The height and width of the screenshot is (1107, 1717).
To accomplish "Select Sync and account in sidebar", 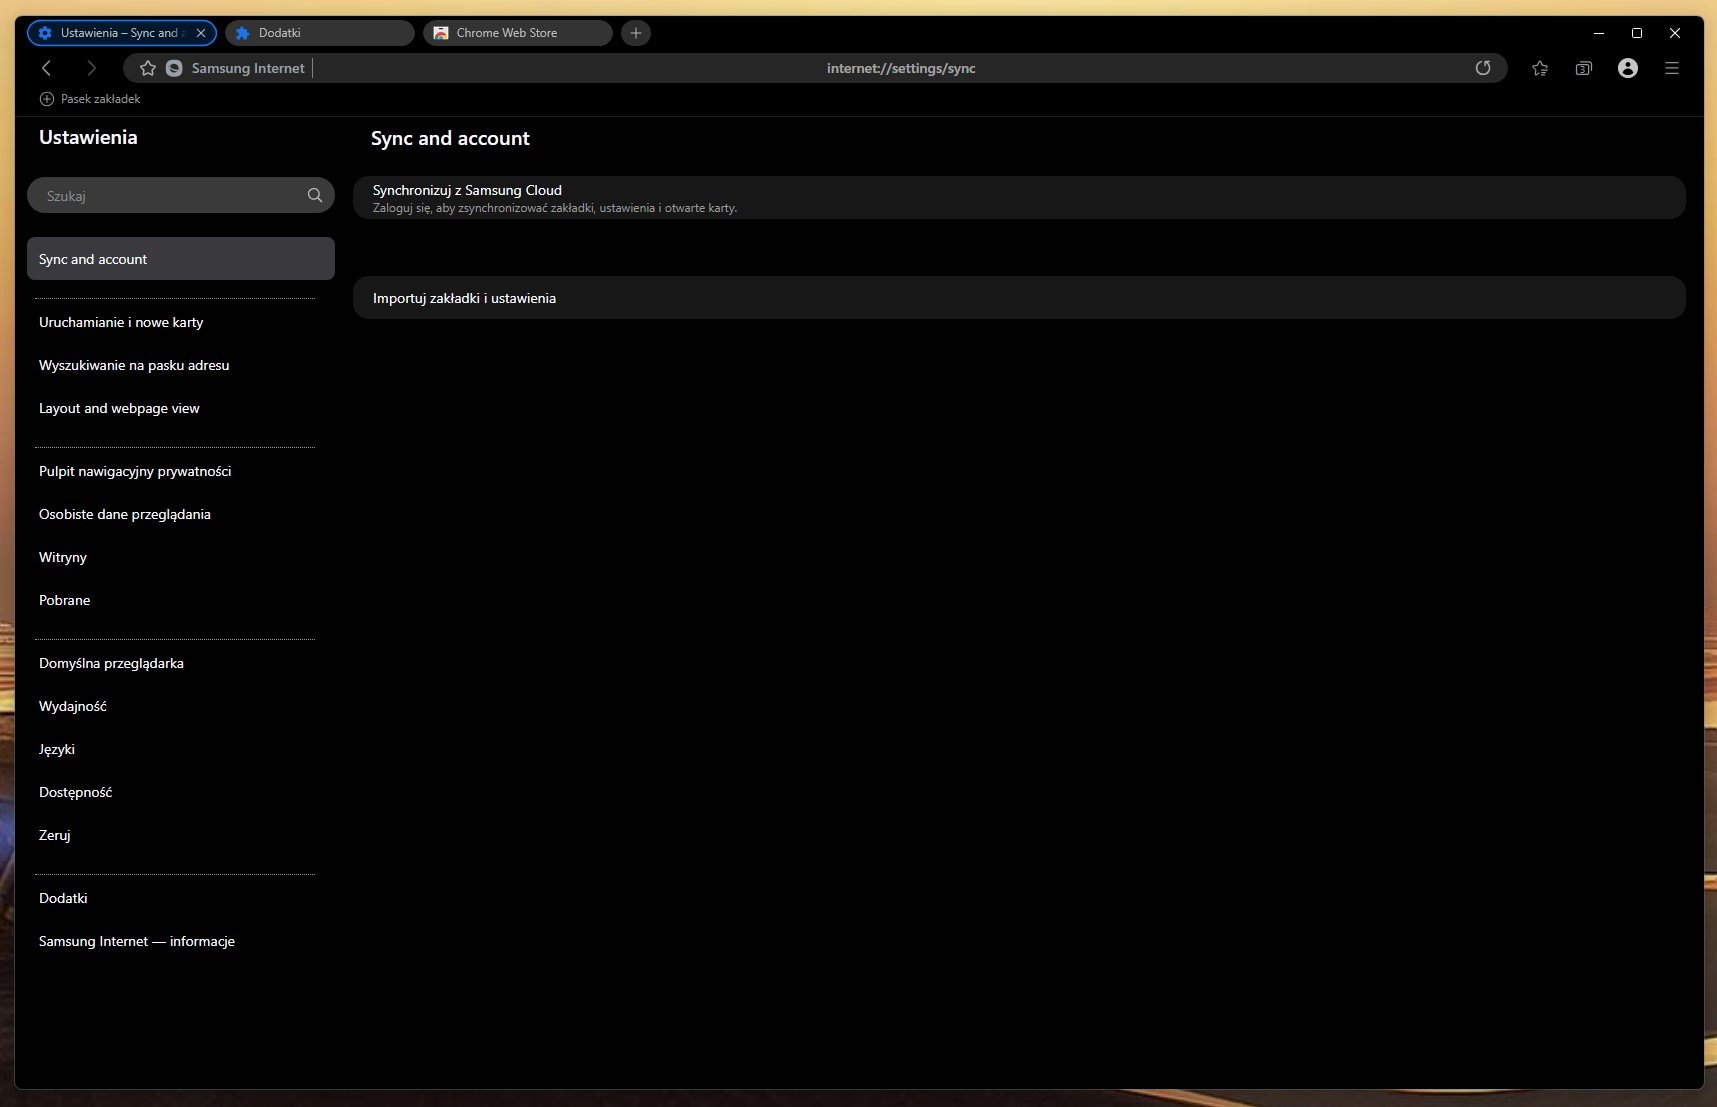I will 181,259.
